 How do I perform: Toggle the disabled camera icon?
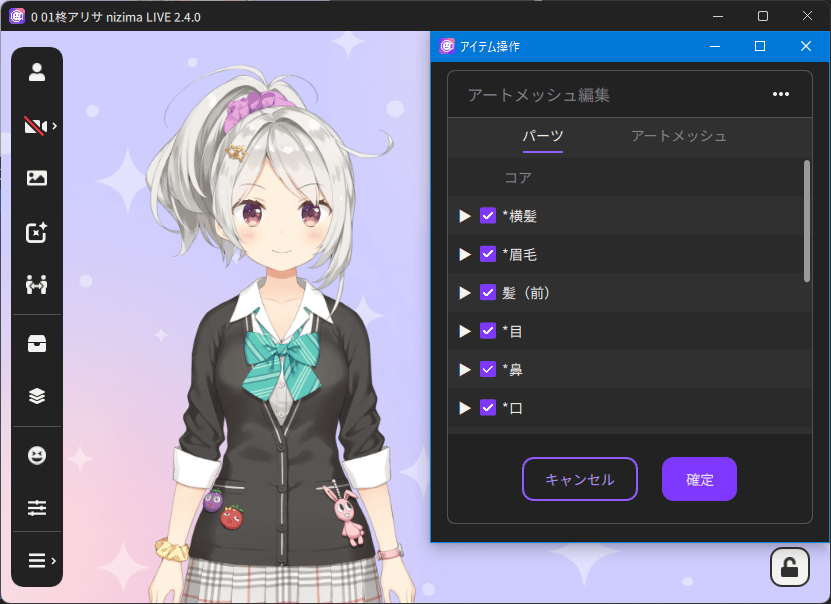click(x=36, y=126)
